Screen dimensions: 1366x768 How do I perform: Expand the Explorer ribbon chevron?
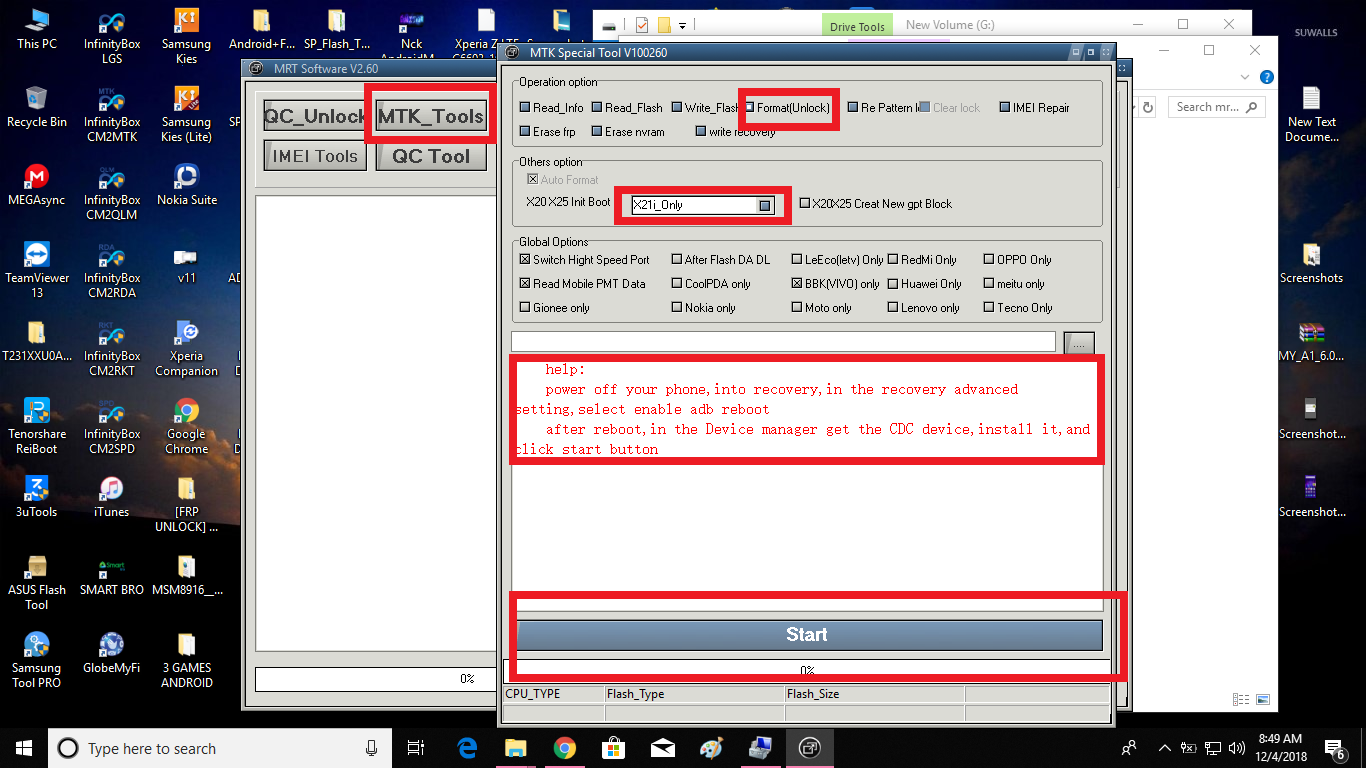click(1247, 77)
